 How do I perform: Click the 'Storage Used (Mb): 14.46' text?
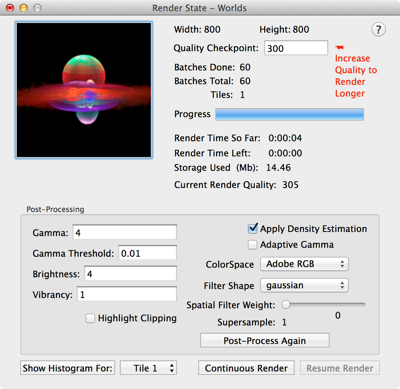click(232, 167)
